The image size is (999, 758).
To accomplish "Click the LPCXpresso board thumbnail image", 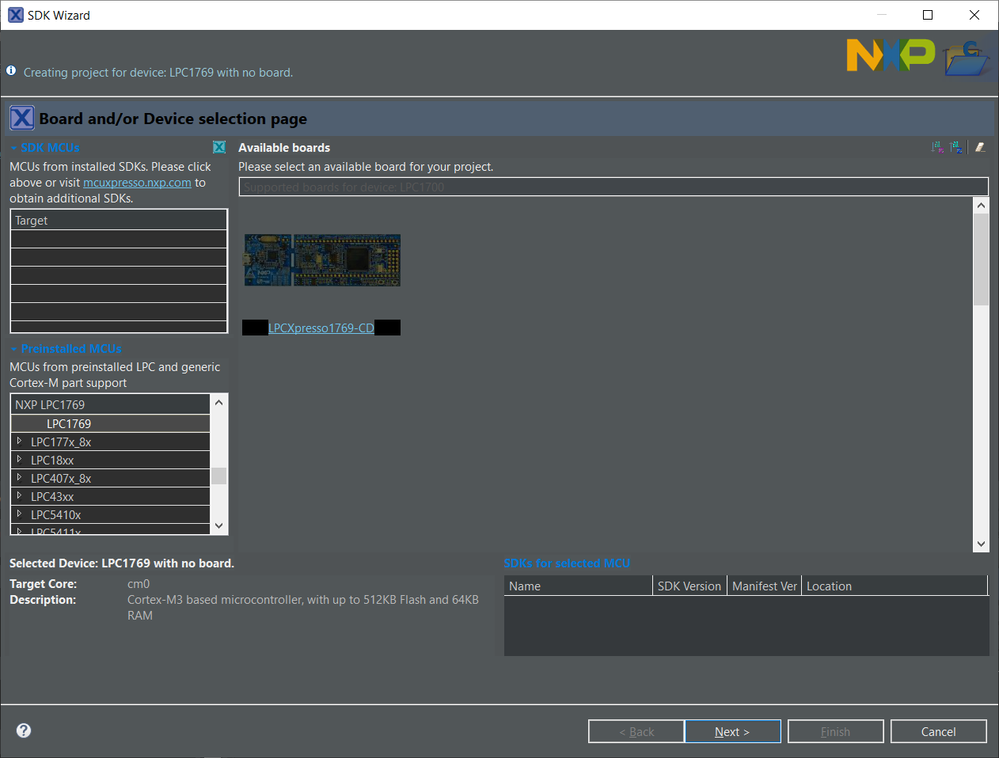I will click(322, 260).
